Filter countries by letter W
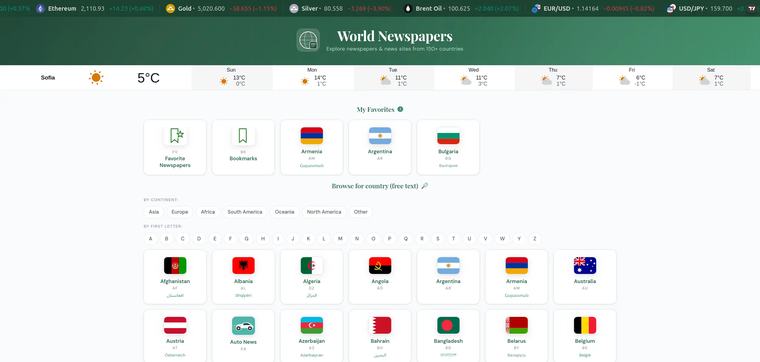Image resolution: width=760 pixels, height=362 pixels. click(x=502, y=239)
